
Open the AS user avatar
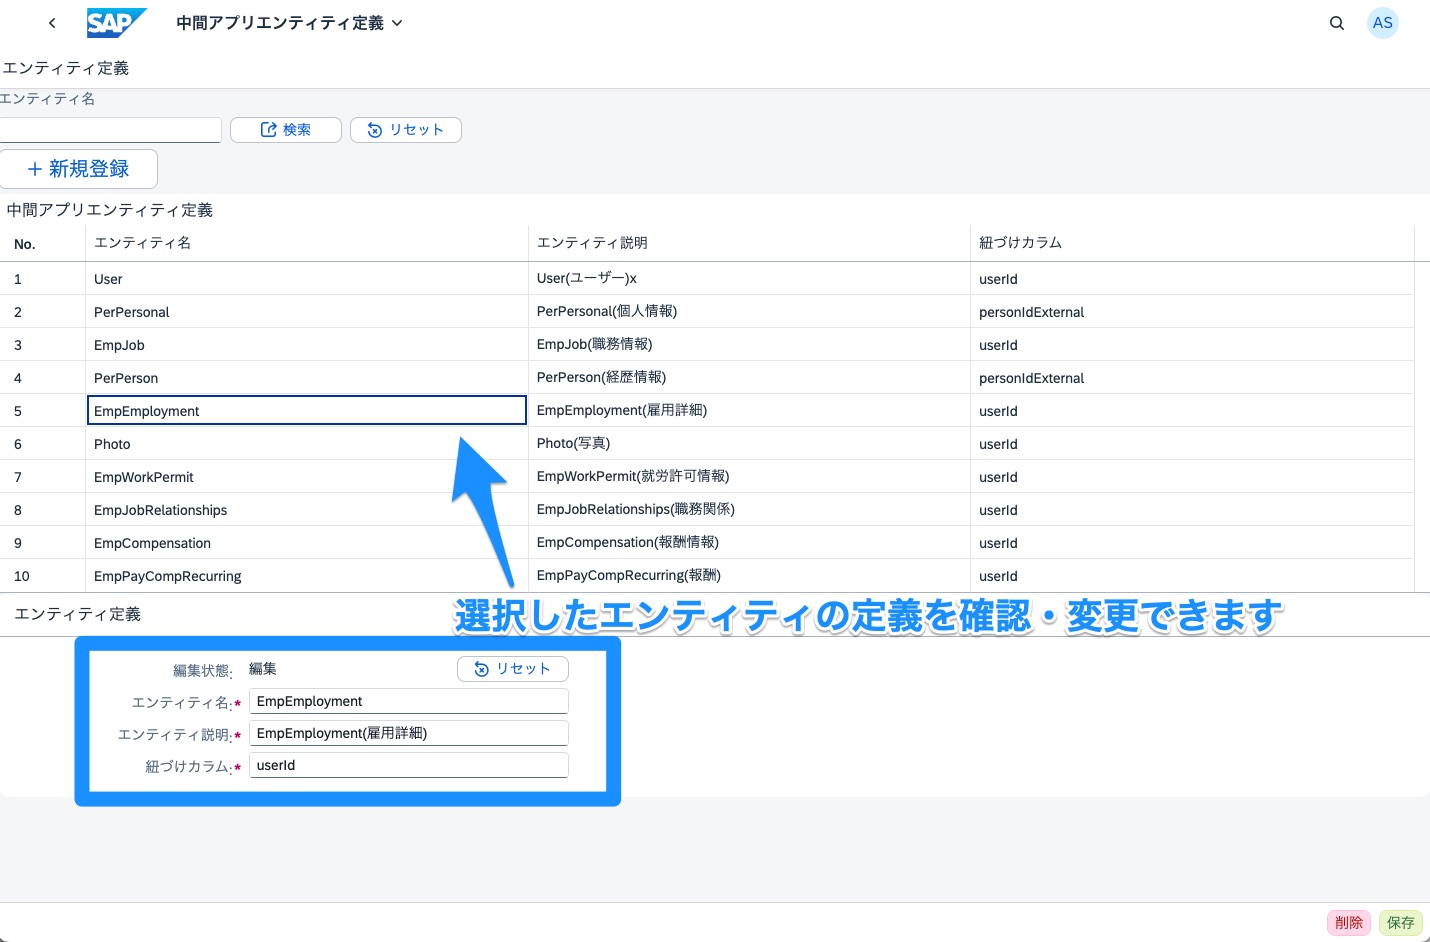tap(1383, 23)
